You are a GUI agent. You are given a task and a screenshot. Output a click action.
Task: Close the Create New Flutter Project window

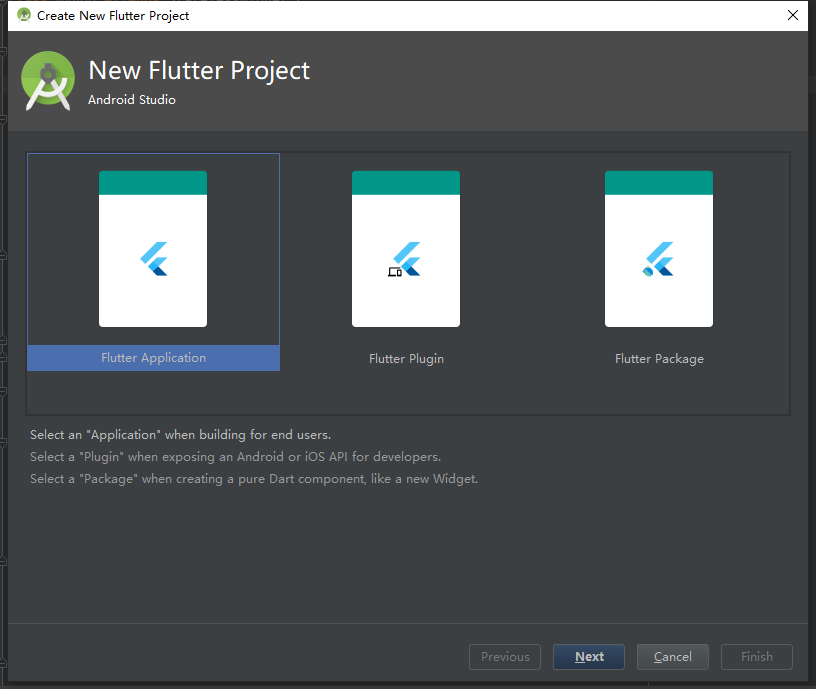point(793,15)
